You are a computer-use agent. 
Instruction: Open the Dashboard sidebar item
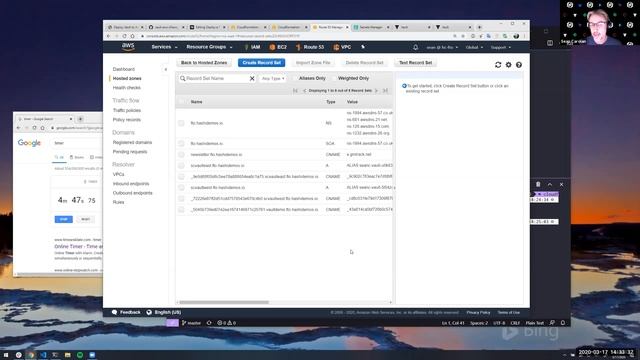click(x=124, y=69)
